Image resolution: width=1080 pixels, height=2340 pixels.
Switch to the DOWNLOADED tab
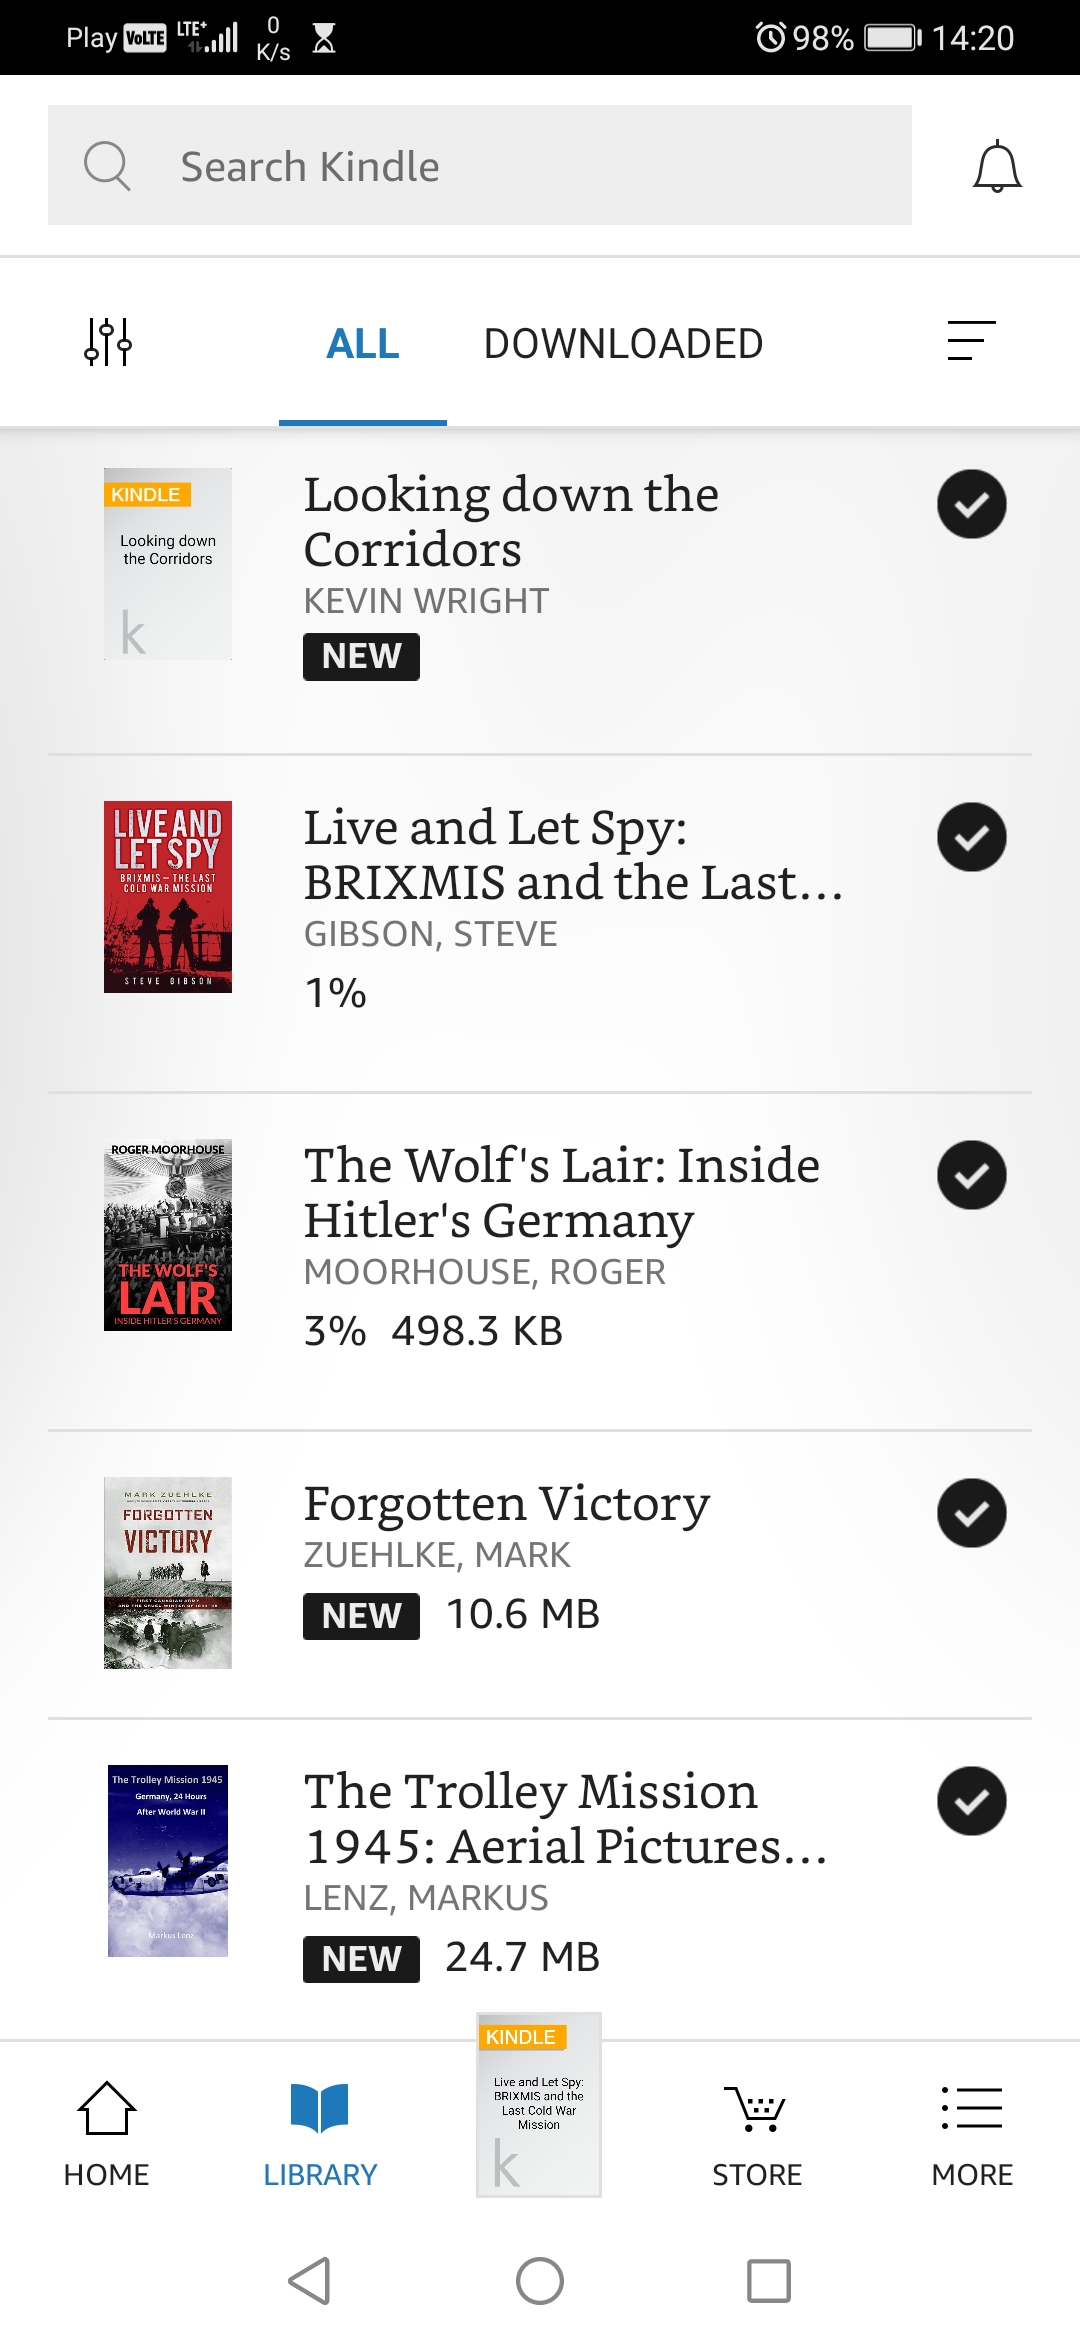(623, 343)
